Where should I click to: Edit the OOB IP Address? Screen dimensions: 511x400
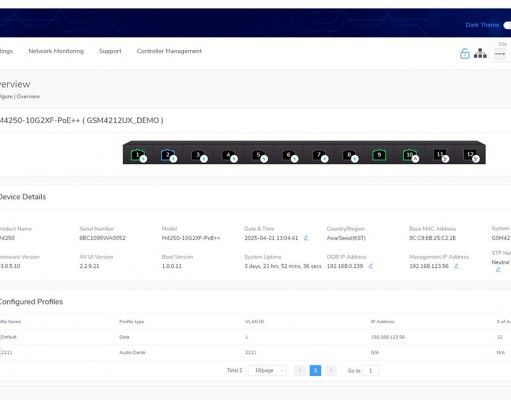coord(371,266)
